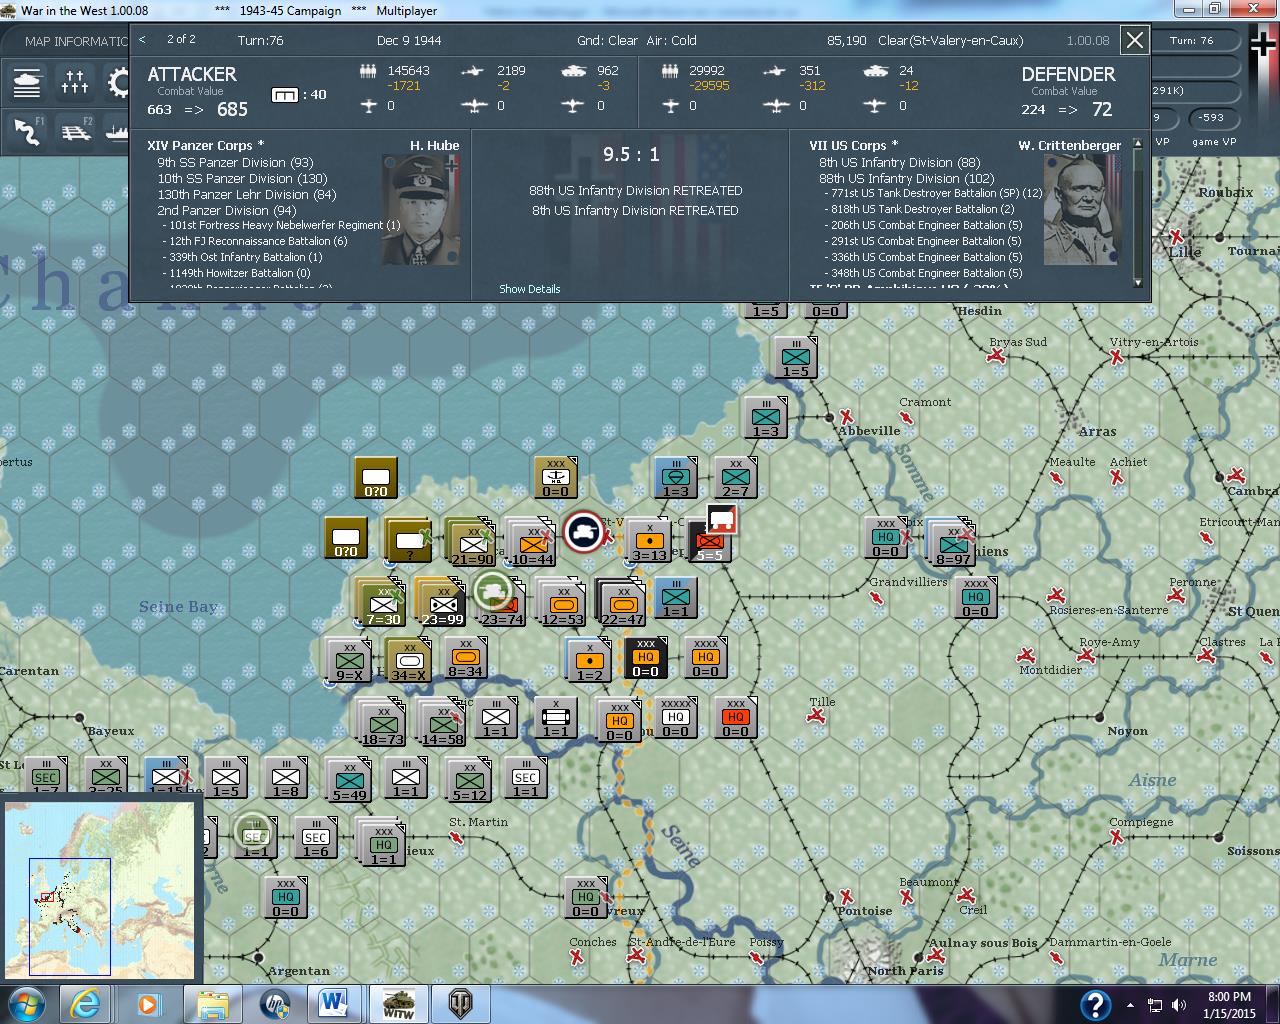The width and height of the screenshot is (1280, 1024).
Task: Select the naval XXX HQ 0=0 counter
Action: (x=555, y=479)
